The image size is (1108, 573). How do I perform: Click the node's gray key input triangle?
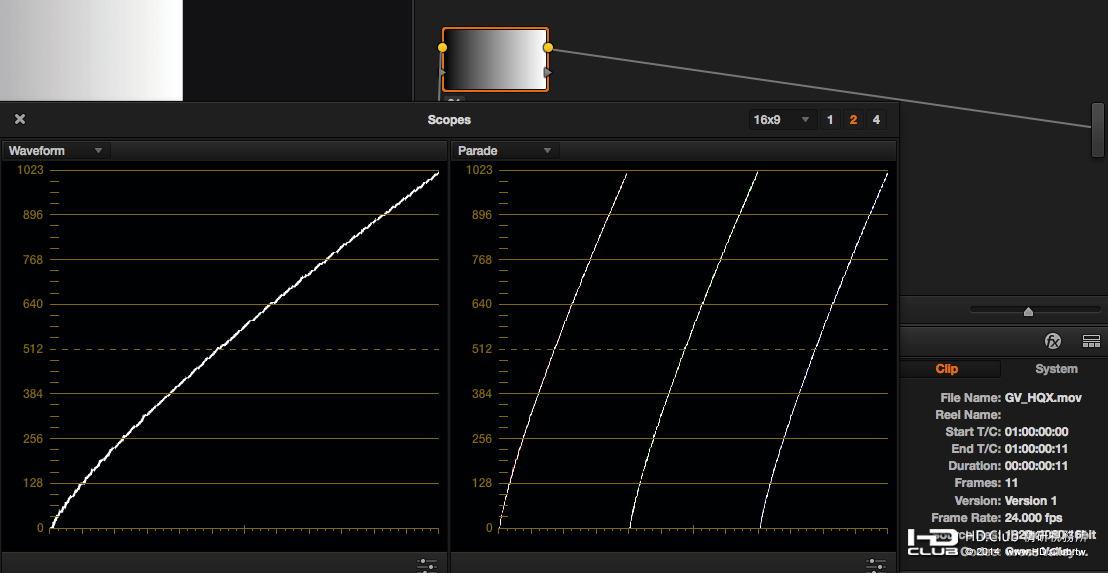coord(443,73)
